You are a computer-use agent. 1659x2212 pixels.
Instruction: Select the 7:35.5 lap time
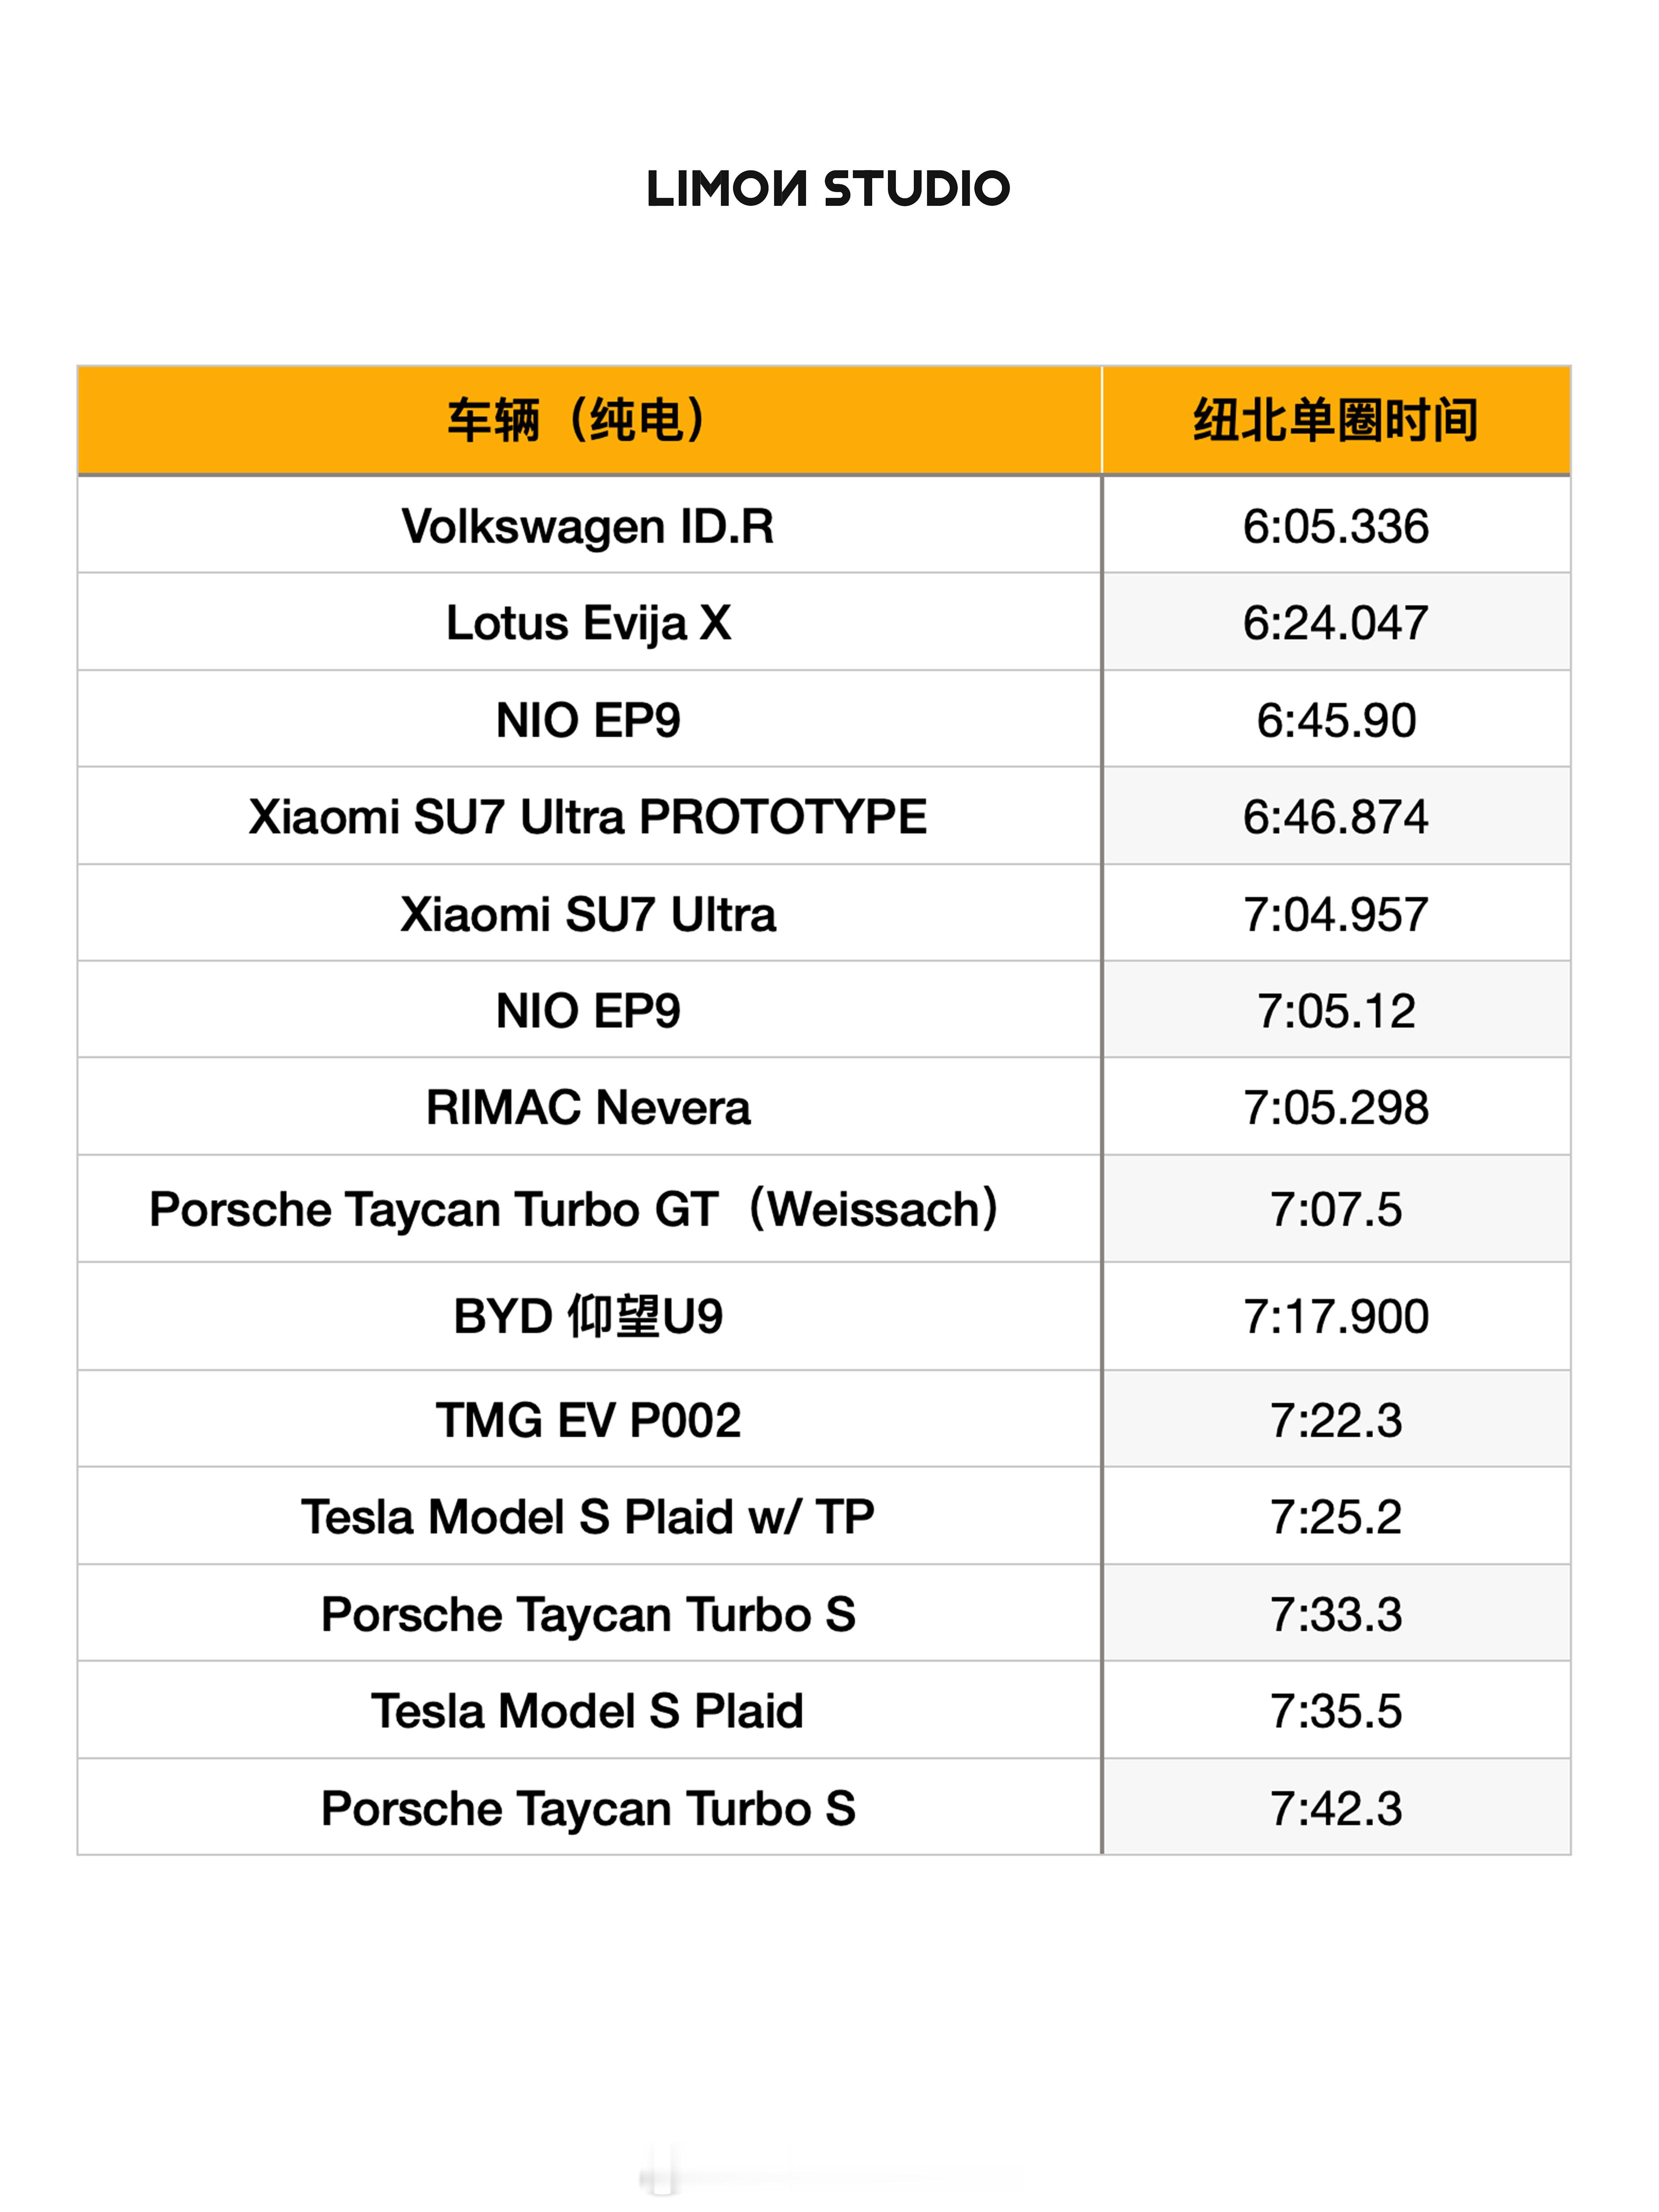click(x=1336, y=1710)
